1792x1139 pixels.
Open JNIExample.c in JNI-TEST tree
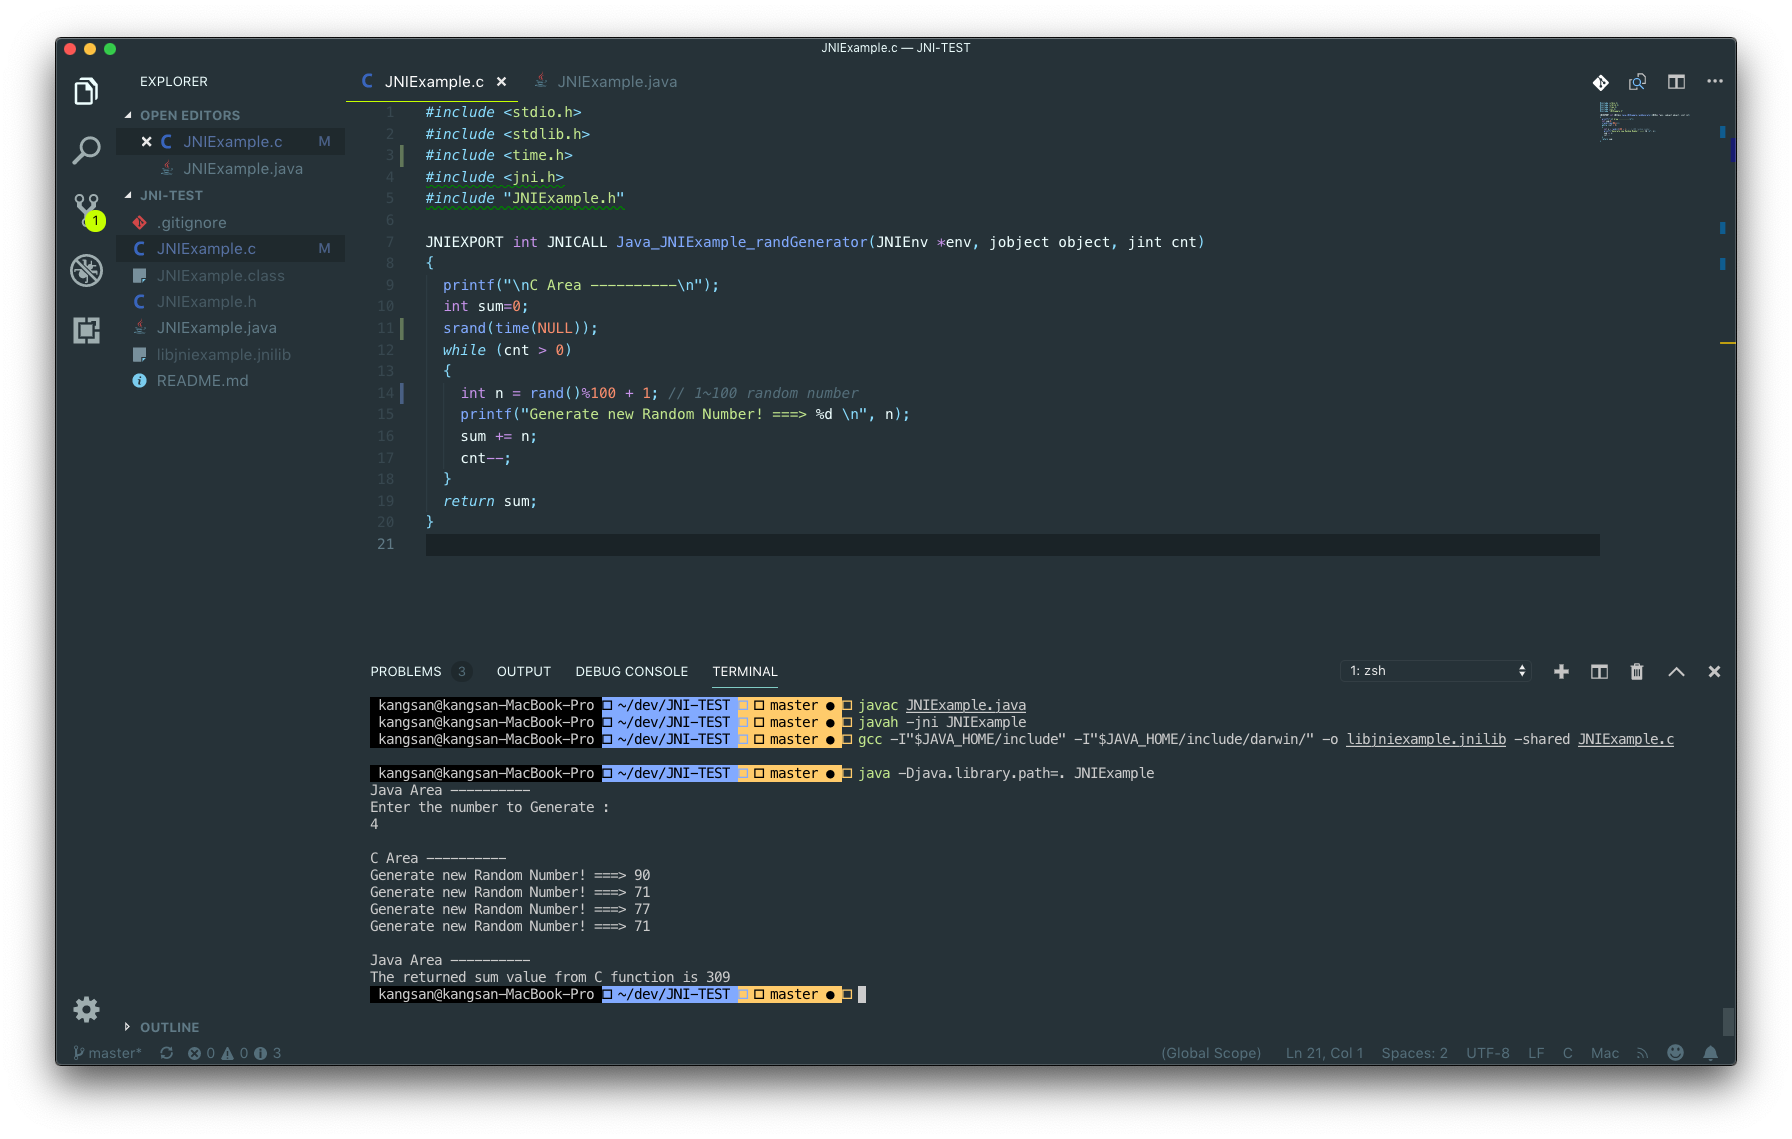click(231, 249)
